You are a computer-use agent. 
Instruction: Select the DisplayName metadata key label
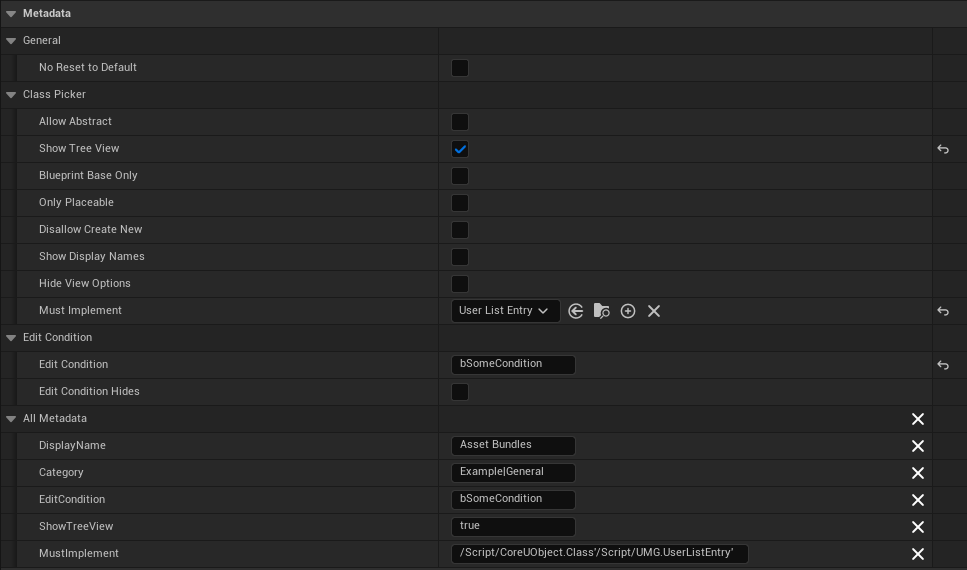point(72,445)
